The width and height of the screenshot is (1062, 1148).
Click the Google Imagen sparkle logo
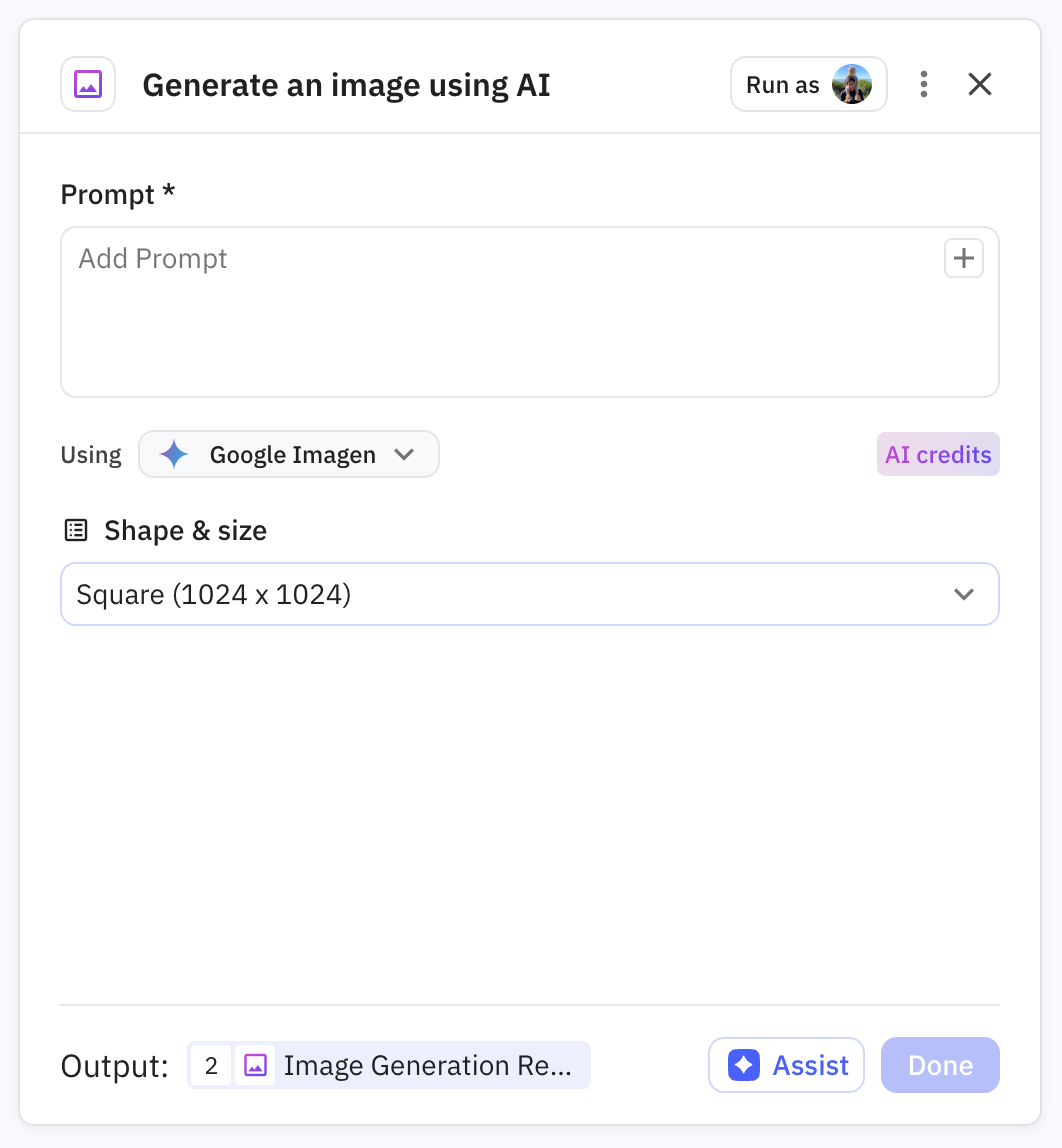pos(174,455)
